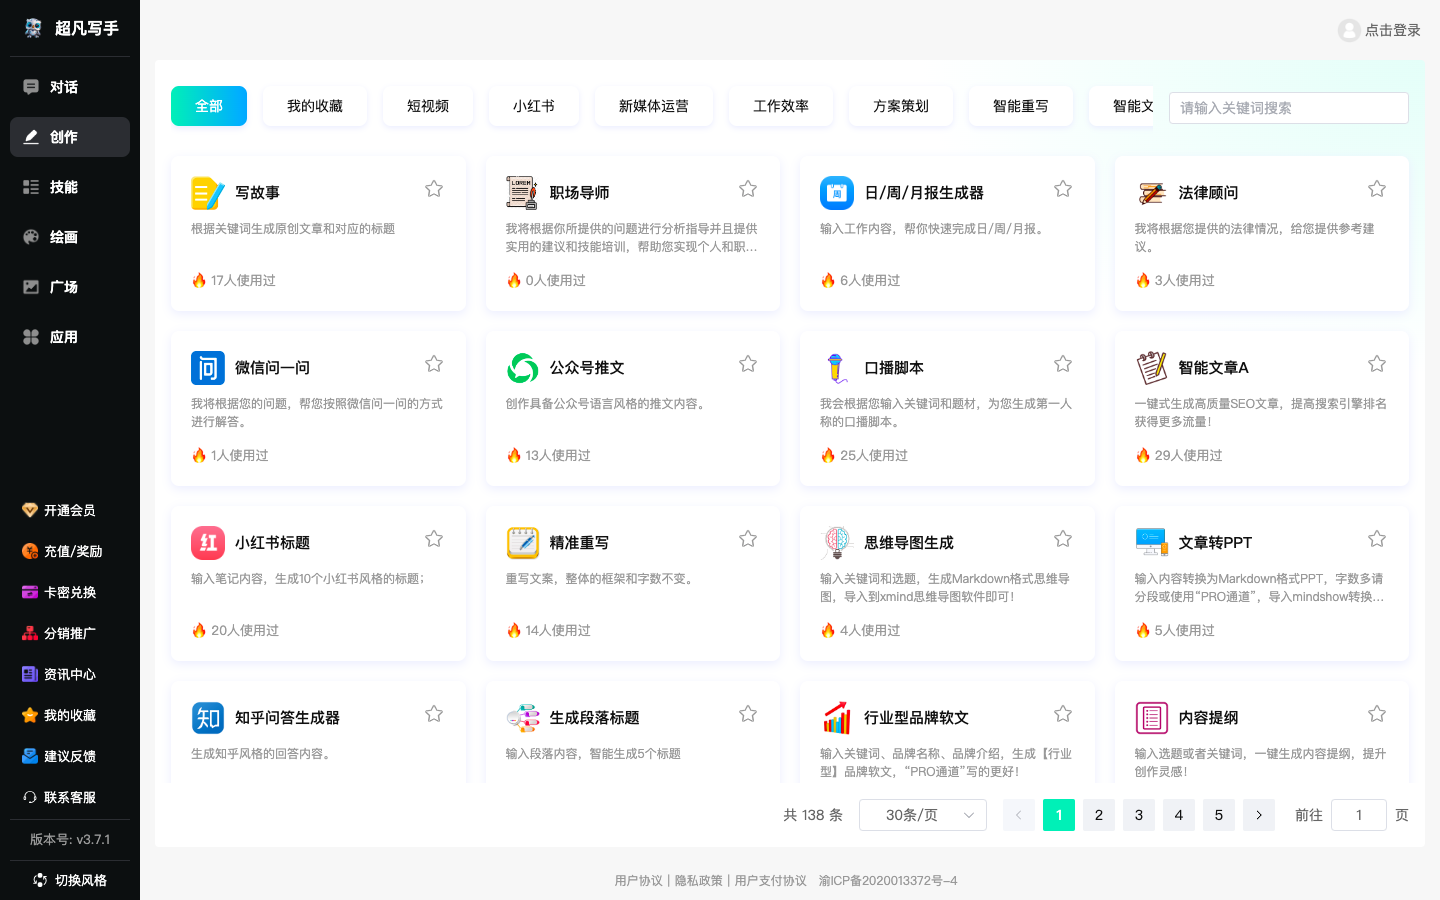Viewport: 1440px width, 900px height.
Task: Star the 公众号推文 card
Action: click(x=747, y=363)
